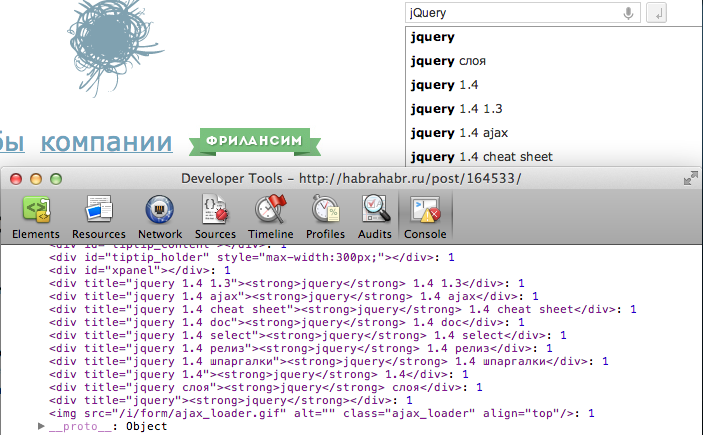
Task: Open the Console panel icon
Action: coord(425,209)
